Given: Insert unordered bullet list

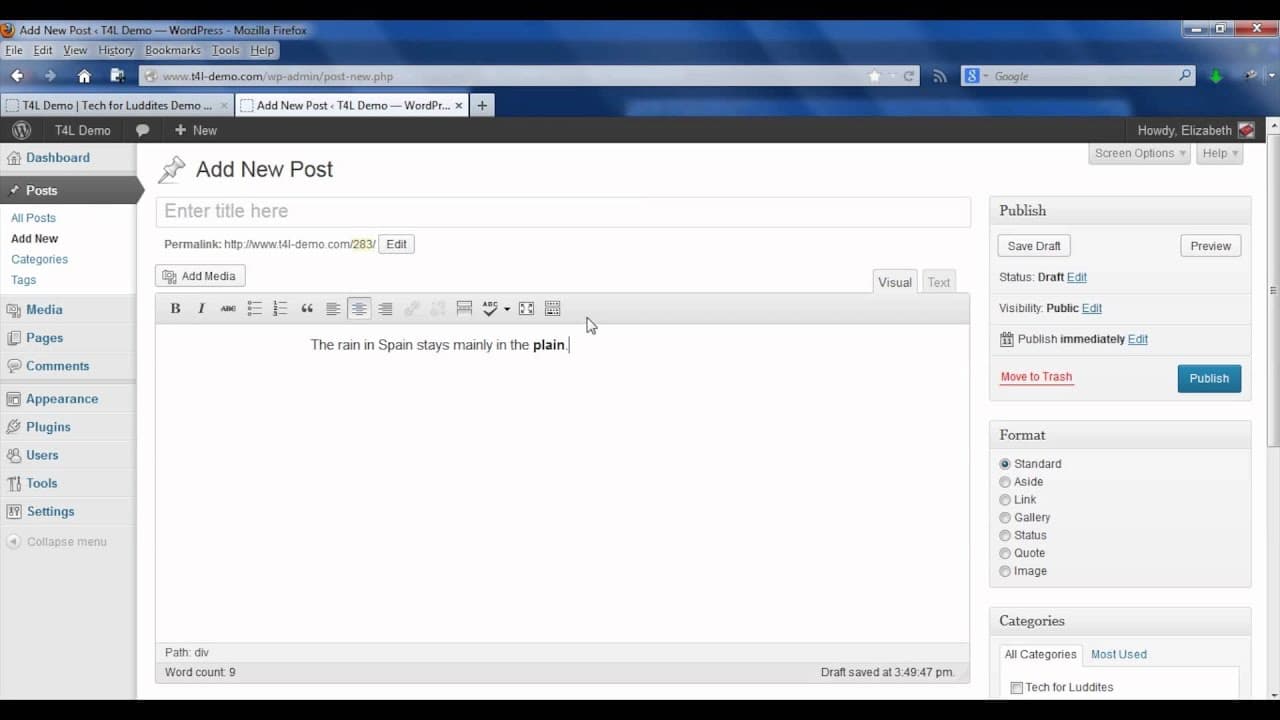Looking at the screenshot, I should coord(254,309).
